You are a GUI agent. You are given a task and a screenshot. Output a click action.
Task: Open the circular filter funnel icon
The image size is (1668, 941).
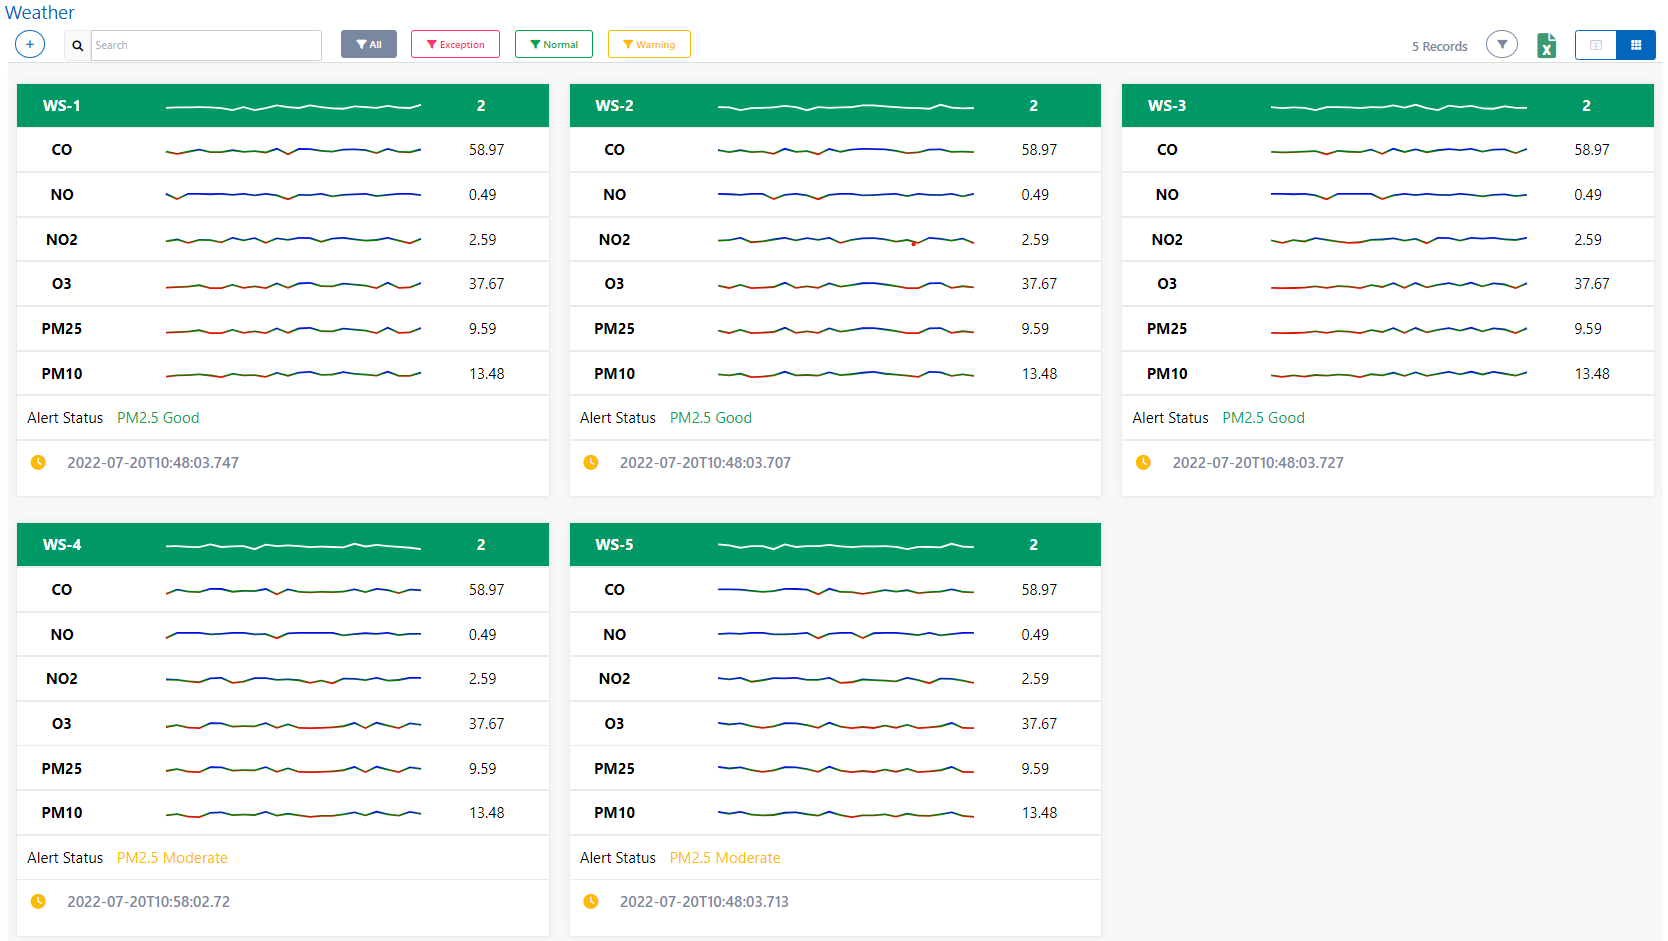pyautogui.click(x=1501, y=45)
